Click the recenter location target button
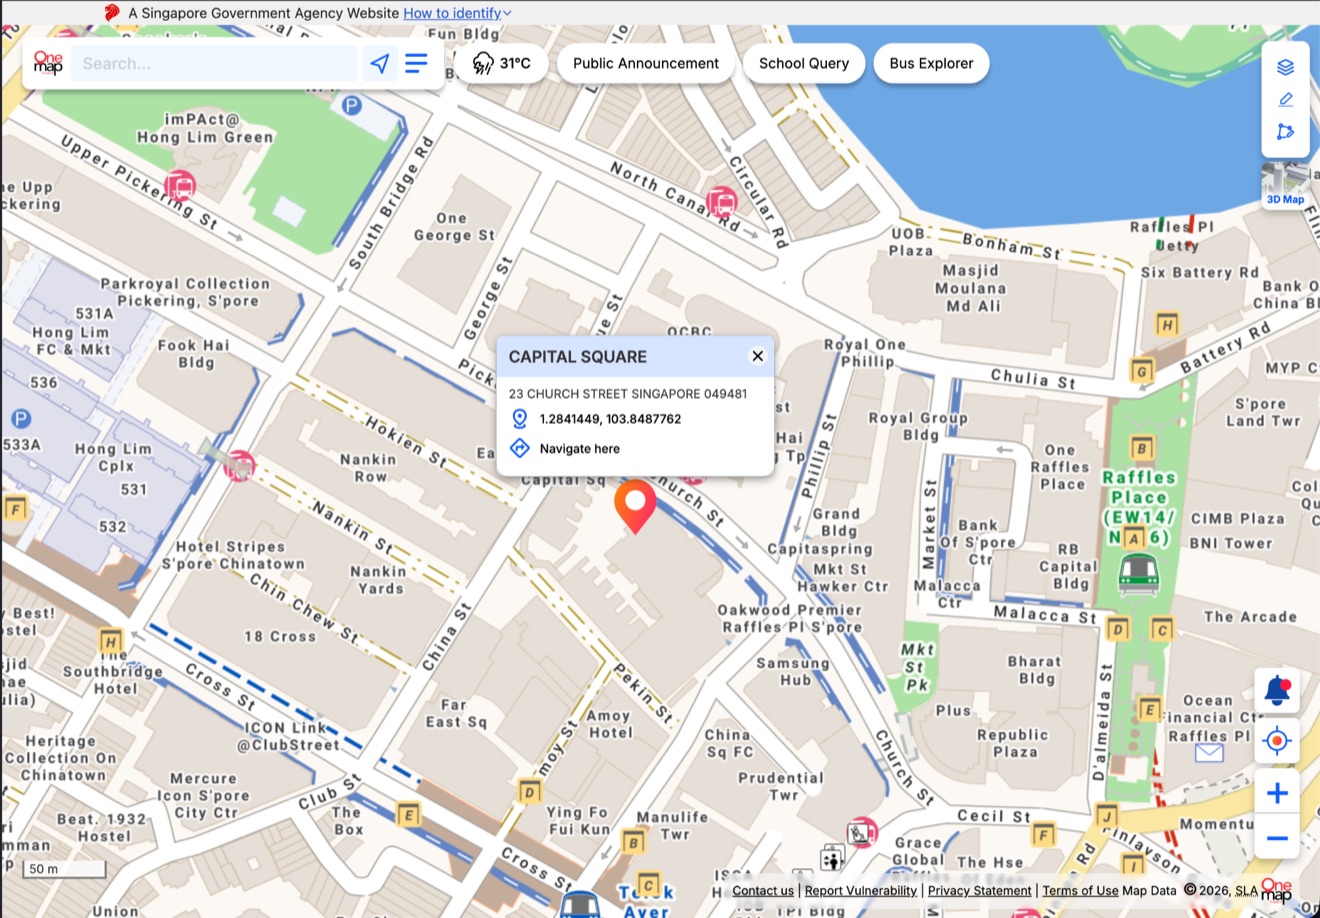Image resolution: width=1320 pixels, height=918 pixels. (x=1277, y=741)
